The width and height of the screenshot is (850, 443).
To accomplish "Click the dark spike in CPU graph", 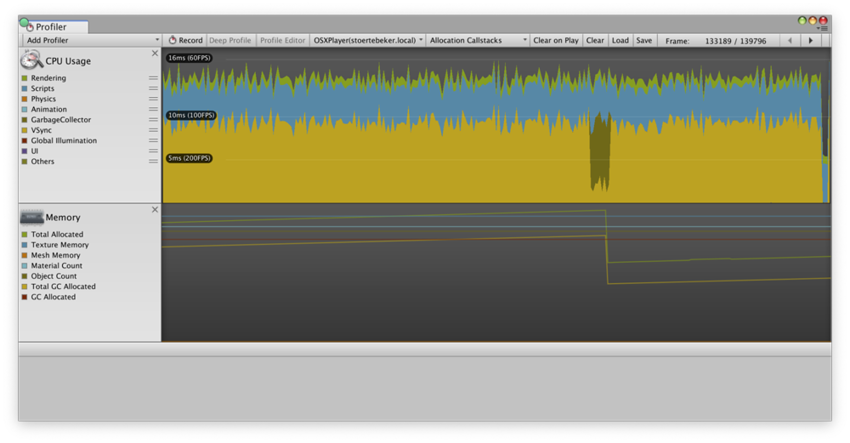I will point(599,150).
